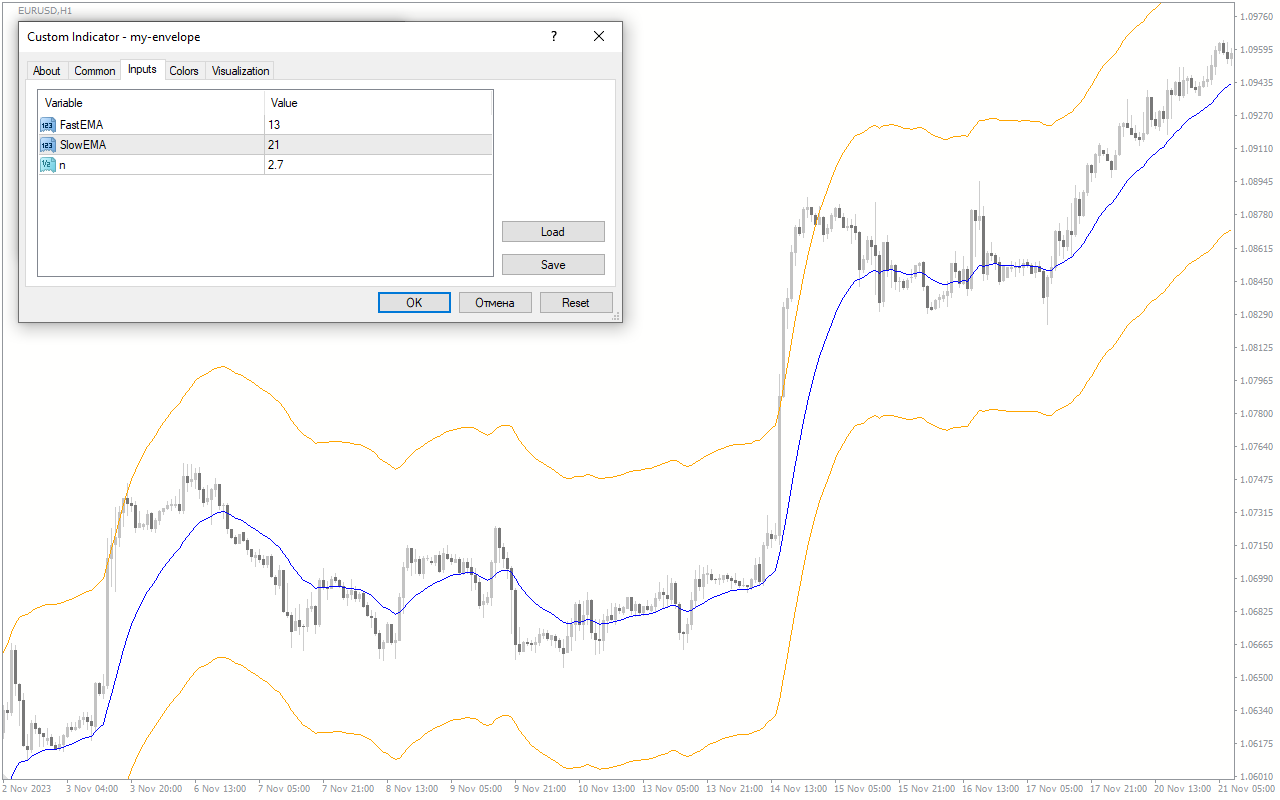
Task: Click the 14 Nov 13:00 time label
Action: coord(800,789)
